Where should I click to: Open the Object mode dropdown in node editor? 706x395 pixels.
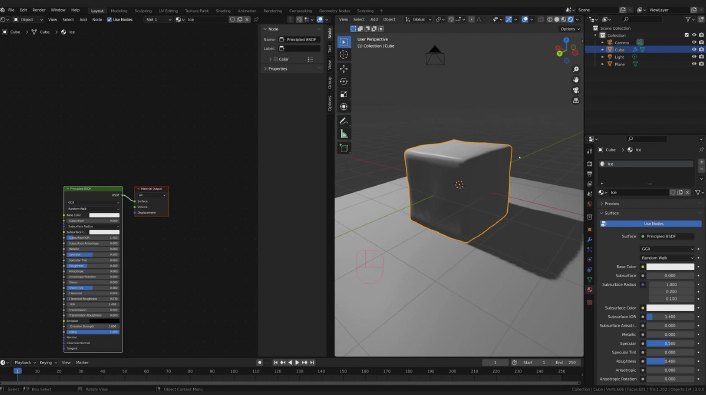tap(28, 19)
